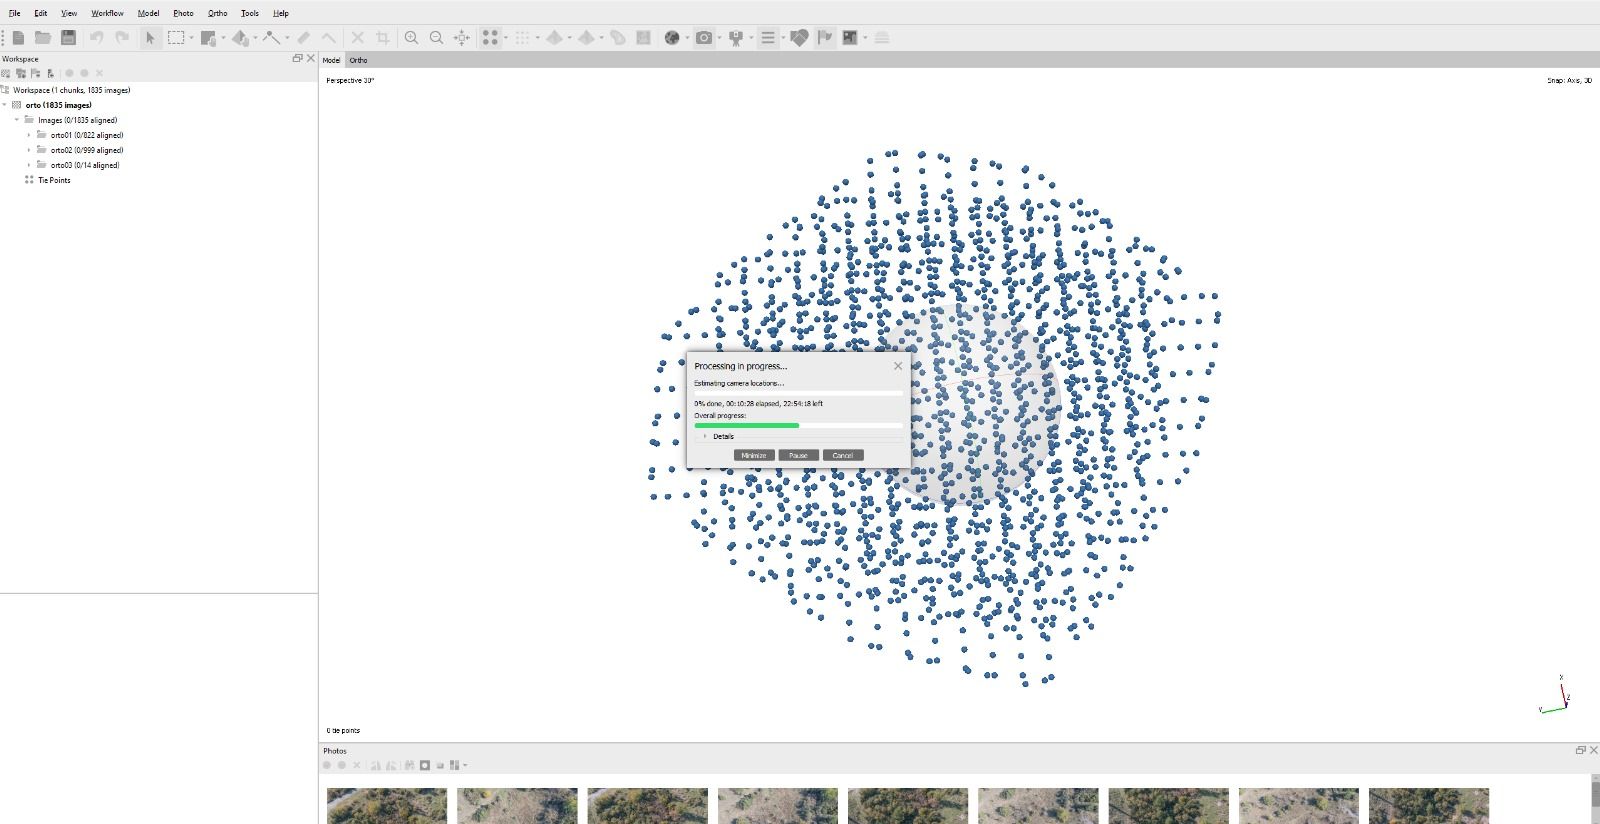This screenshot has width=1600, height=824.
Task: Save project using the floppy disk icon
Action: point(68,38)
